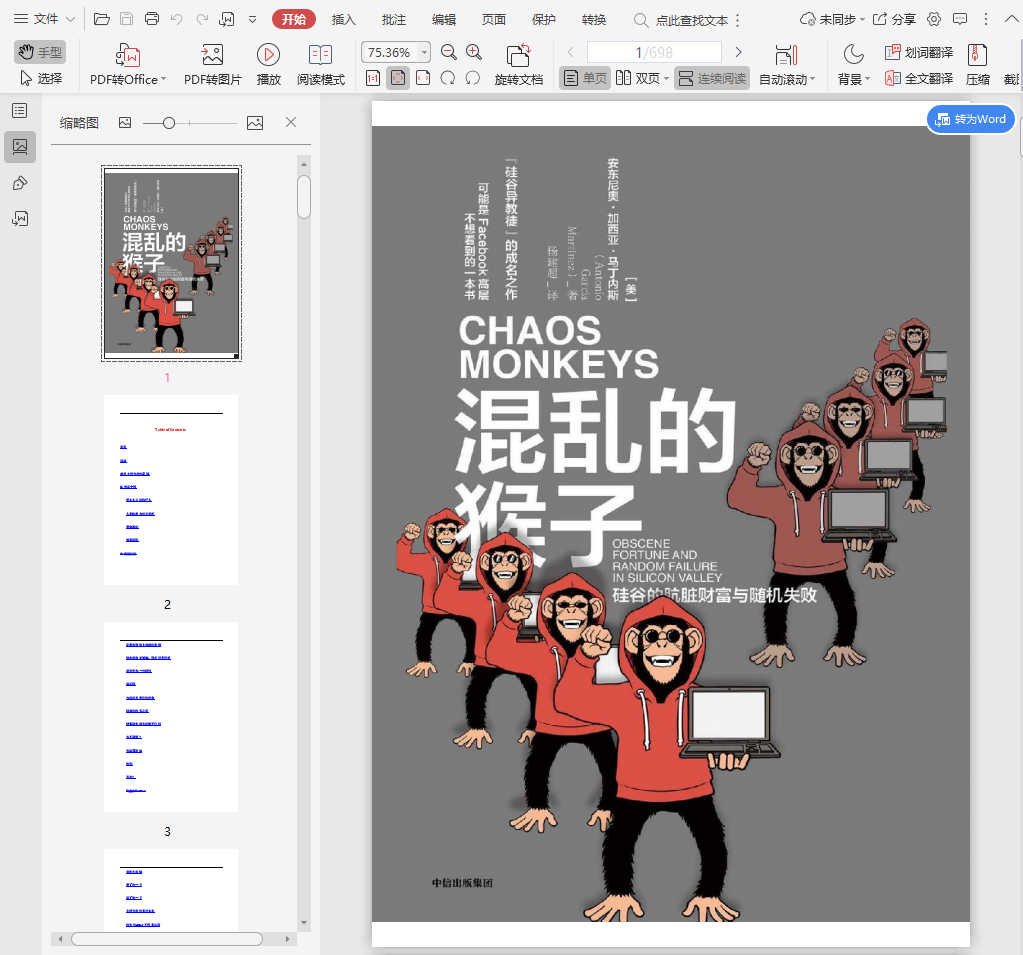
Task: Open settings gear icon in title bar
Action: pyautogui.click(x=934, y=19)
